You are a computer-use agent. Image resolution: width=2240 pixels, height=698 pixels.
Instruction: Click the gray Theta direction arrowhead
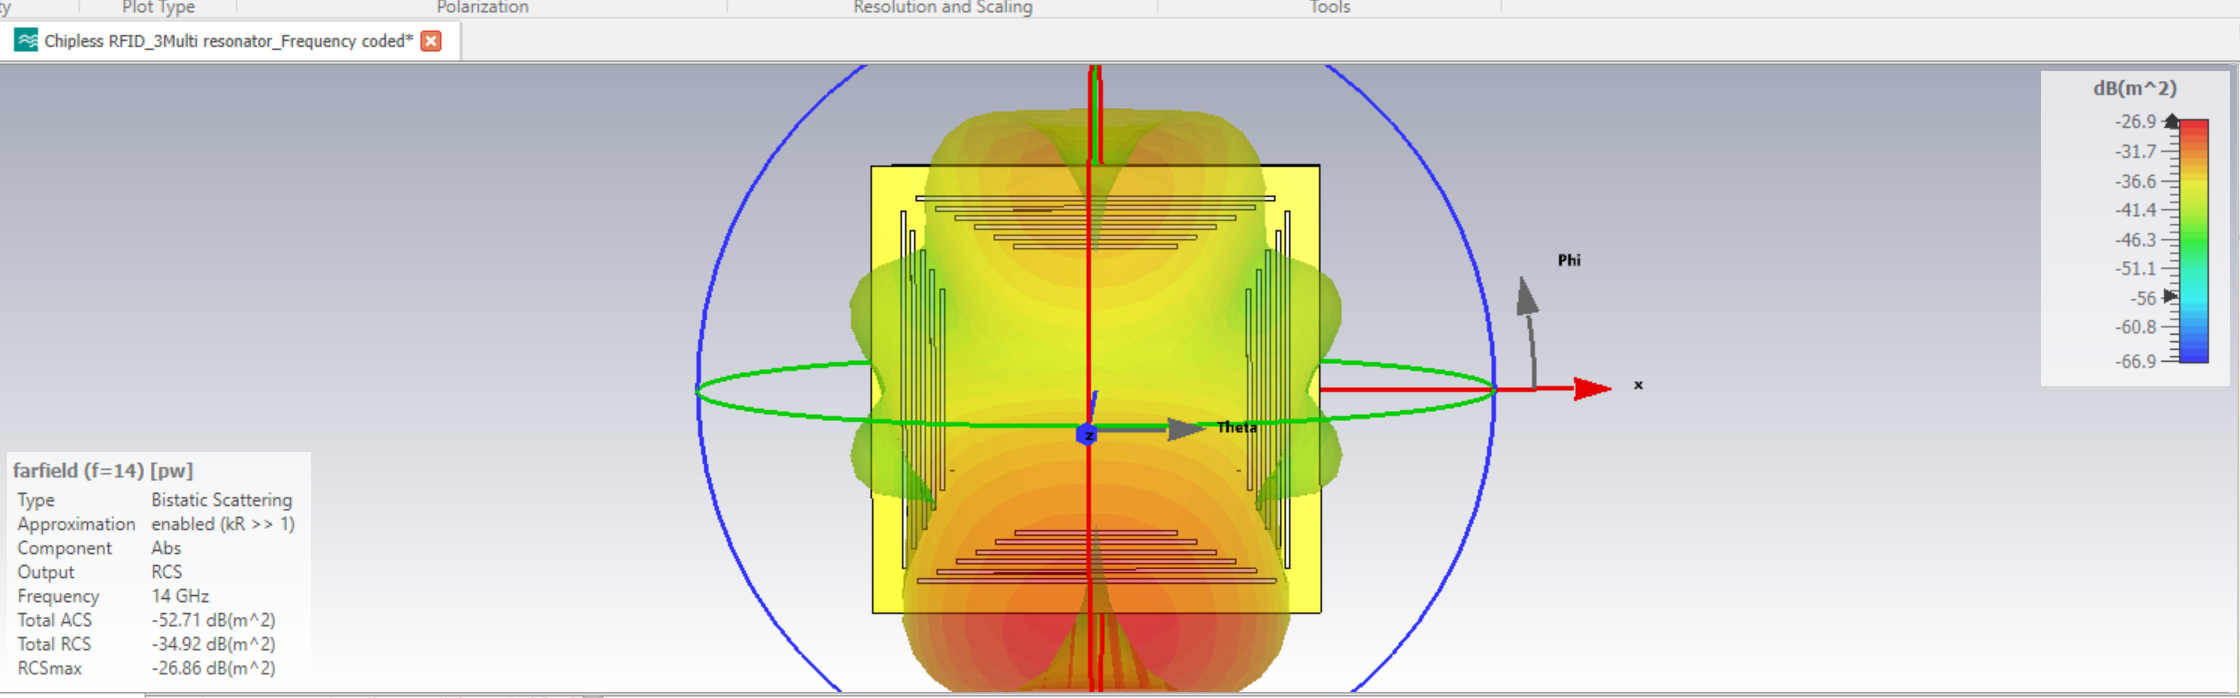[1185, 429]
